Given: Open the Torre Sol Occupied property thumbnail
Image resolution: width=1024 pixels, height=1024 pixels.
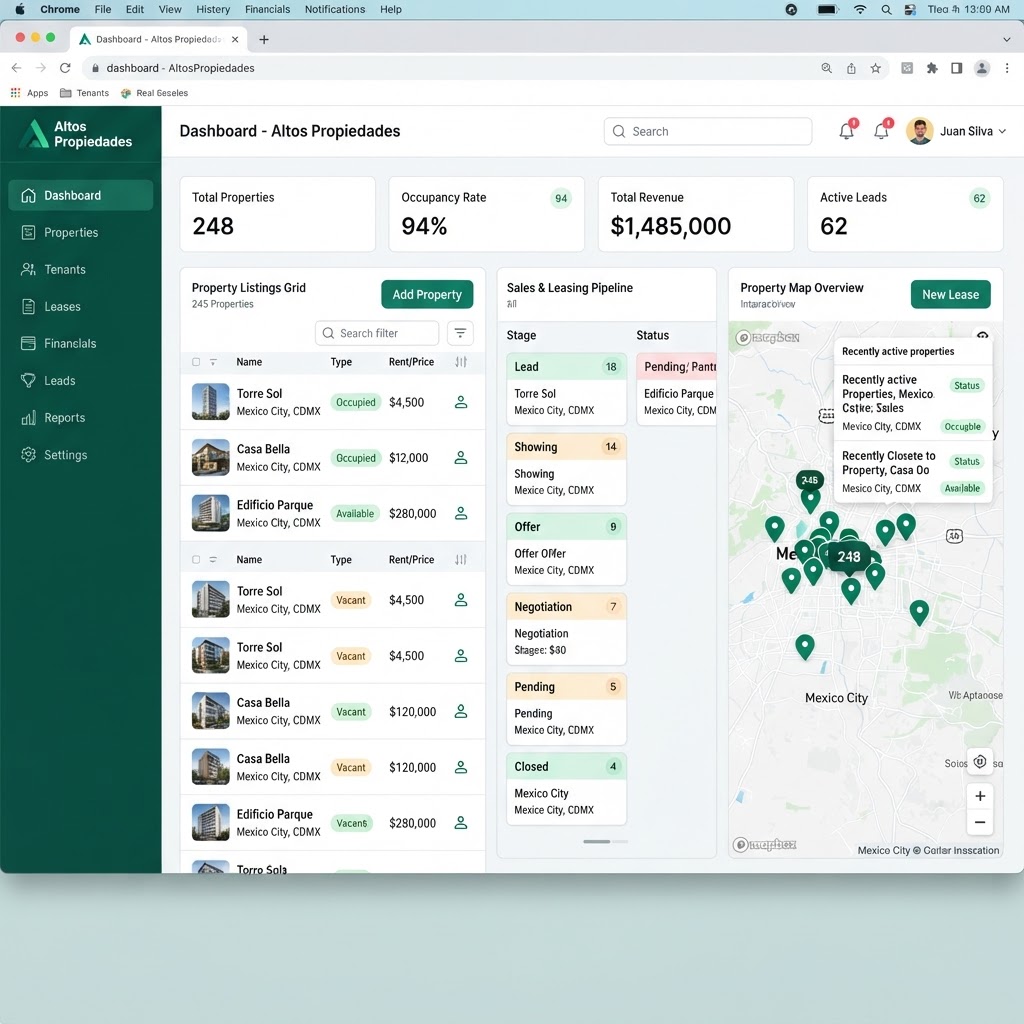Looking at the screenshot, I should 211,402.
